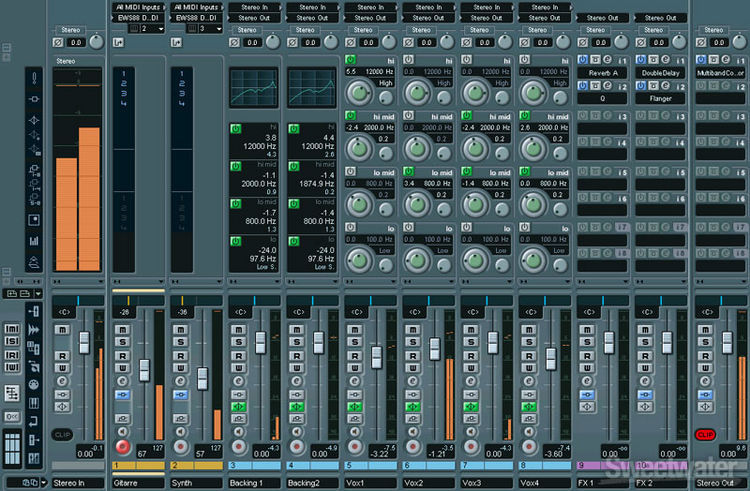Click the Stereo Out volume fader handle
The width and height of the screenshot is (750, 491).
click(x=727, y=343)
